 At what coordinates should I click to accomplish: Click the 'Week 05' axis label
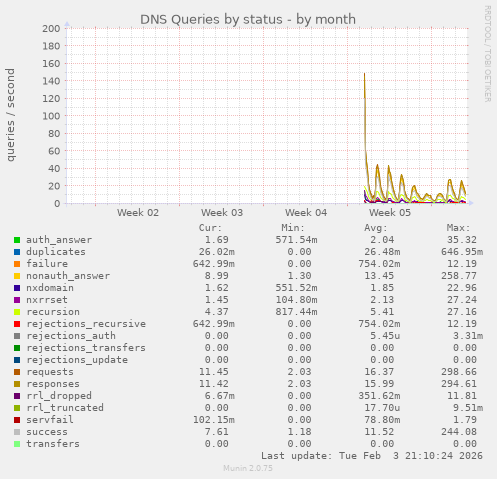tap(390, 213)
